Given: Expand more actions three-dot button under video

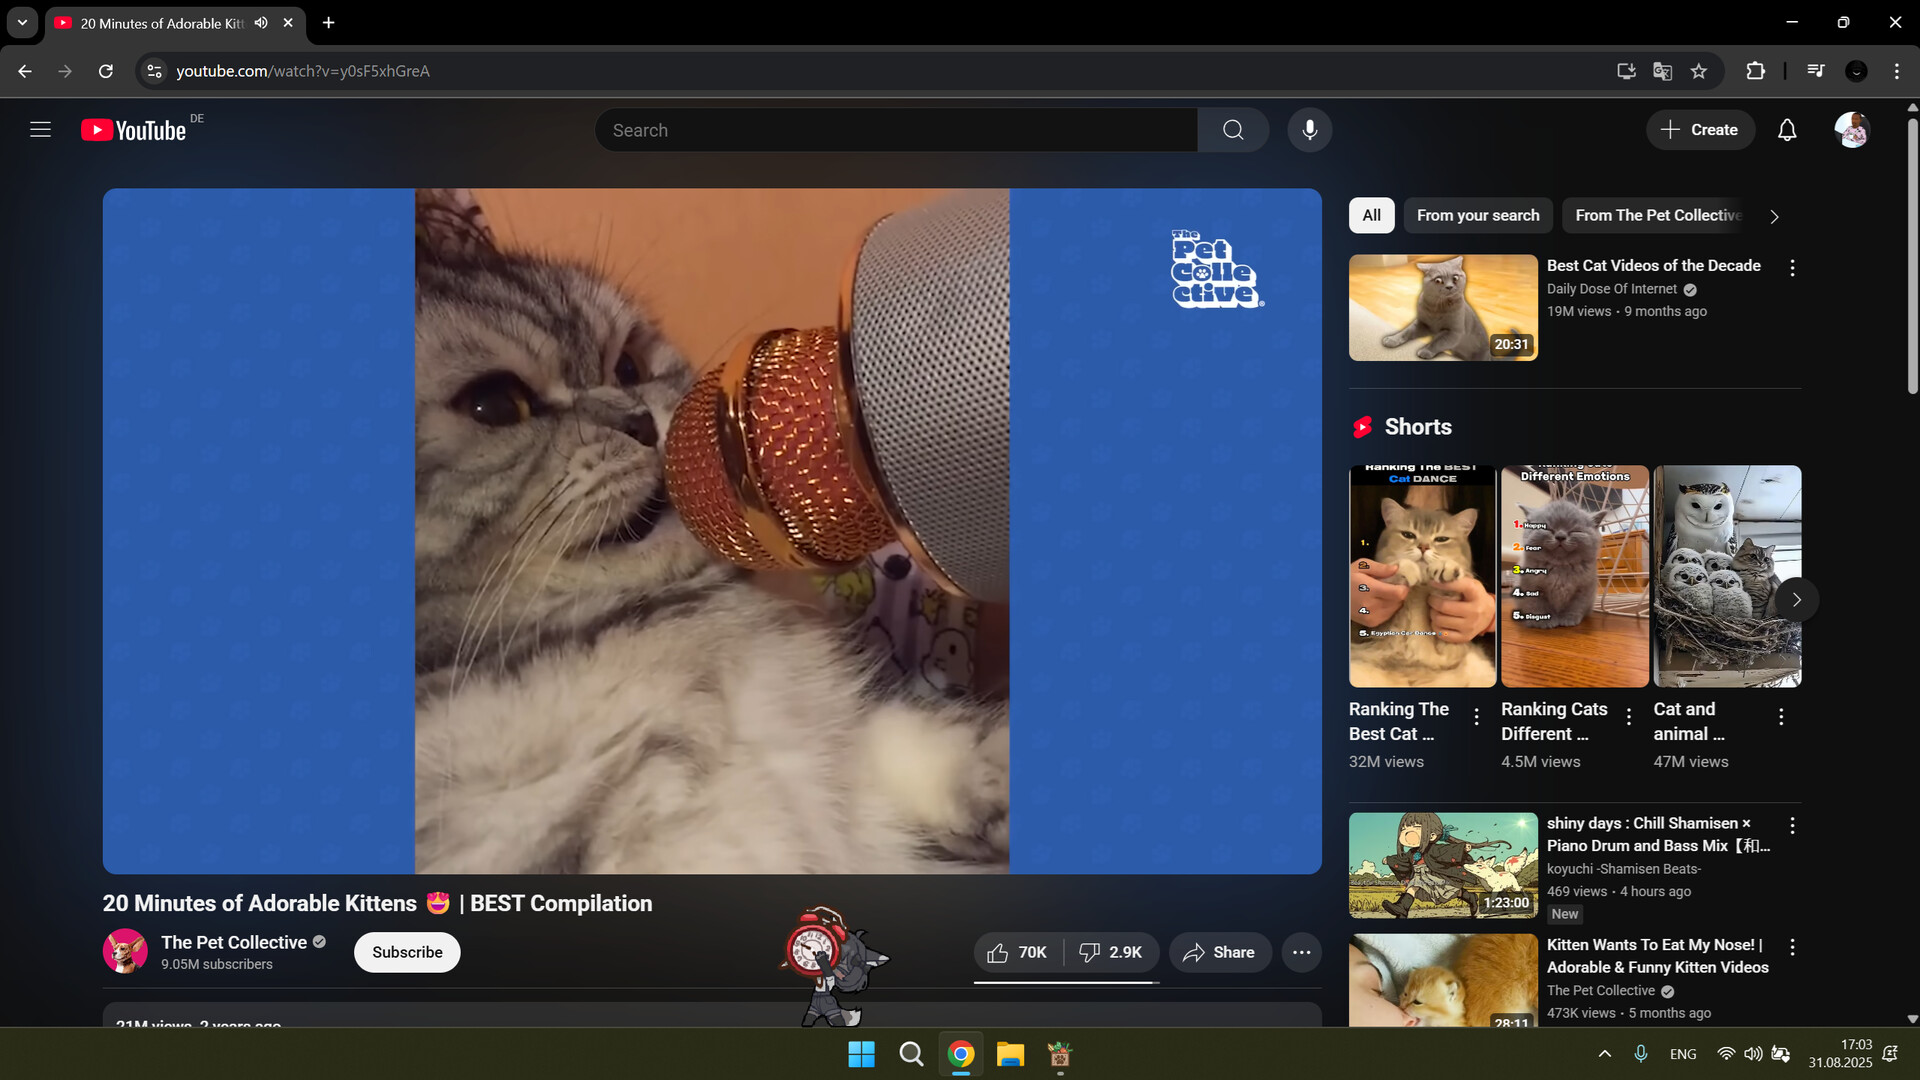Looking at the screenshot, I should click(x=1301, y=953).
